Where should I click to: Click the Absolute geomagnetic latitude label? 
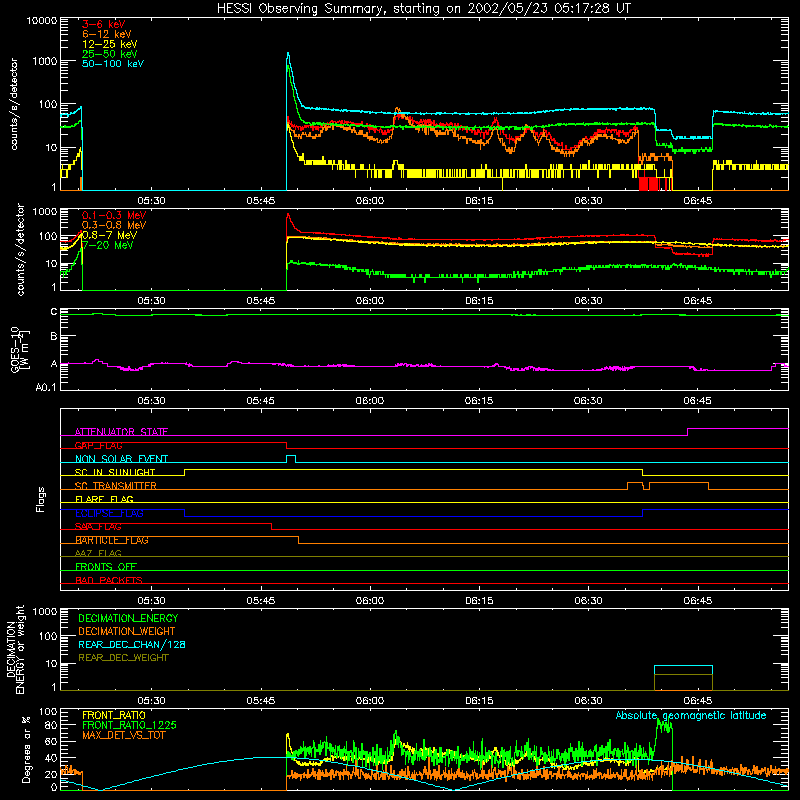[691, 715]
